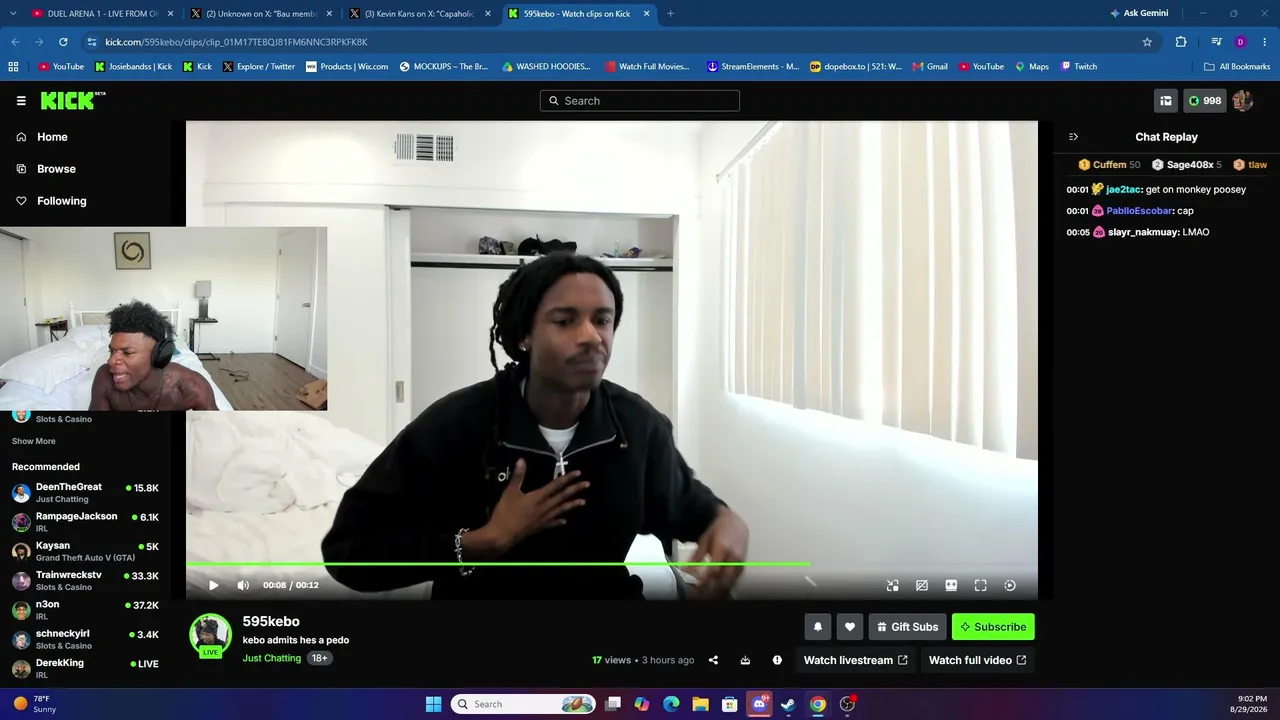
Task: Toggle the crossed-out screen player icon
Action: [922, 585]
